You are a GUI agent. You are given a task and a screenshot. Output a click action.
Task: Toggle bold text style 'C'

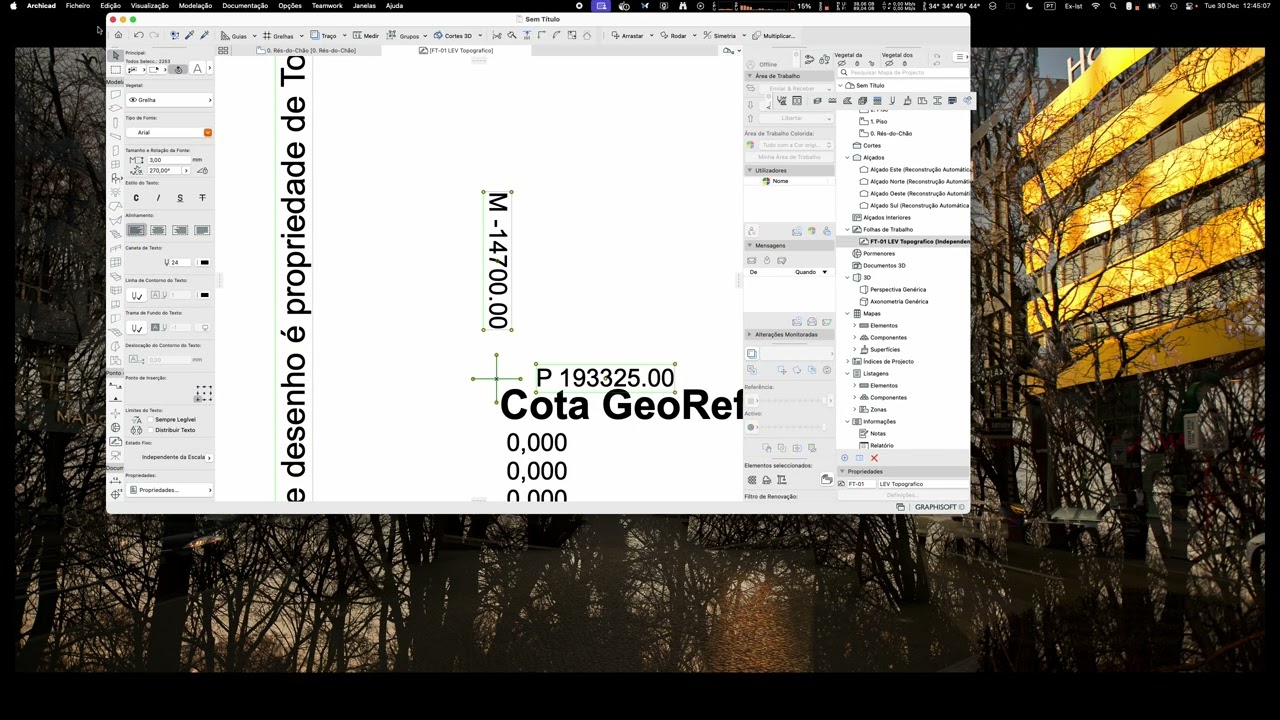(x=136, y=198)
